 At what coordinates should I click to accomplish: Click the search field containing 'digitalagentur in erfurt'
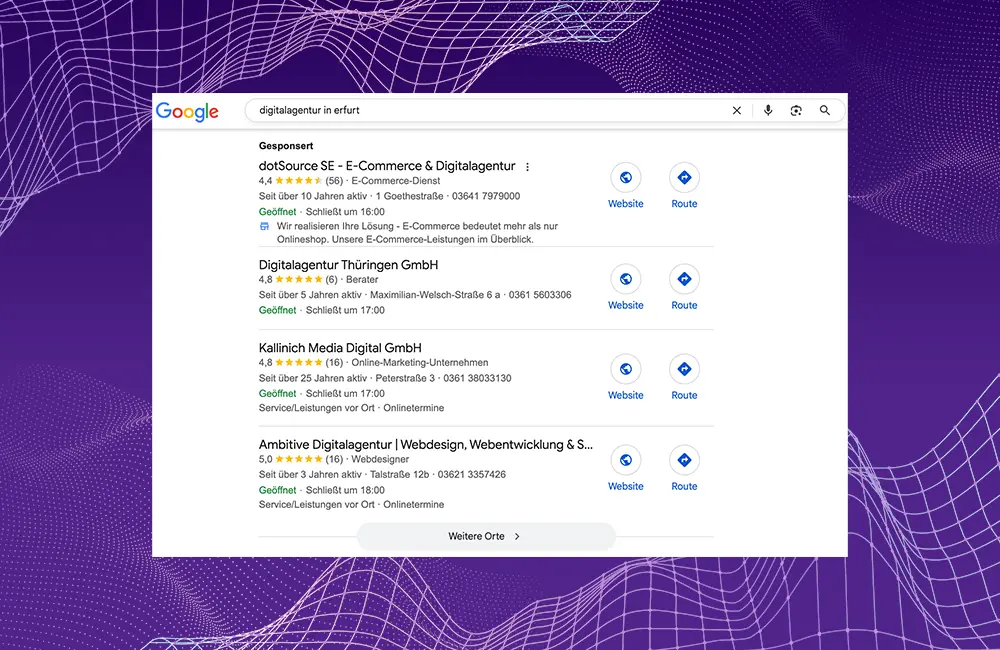click(x=480, y=111)
